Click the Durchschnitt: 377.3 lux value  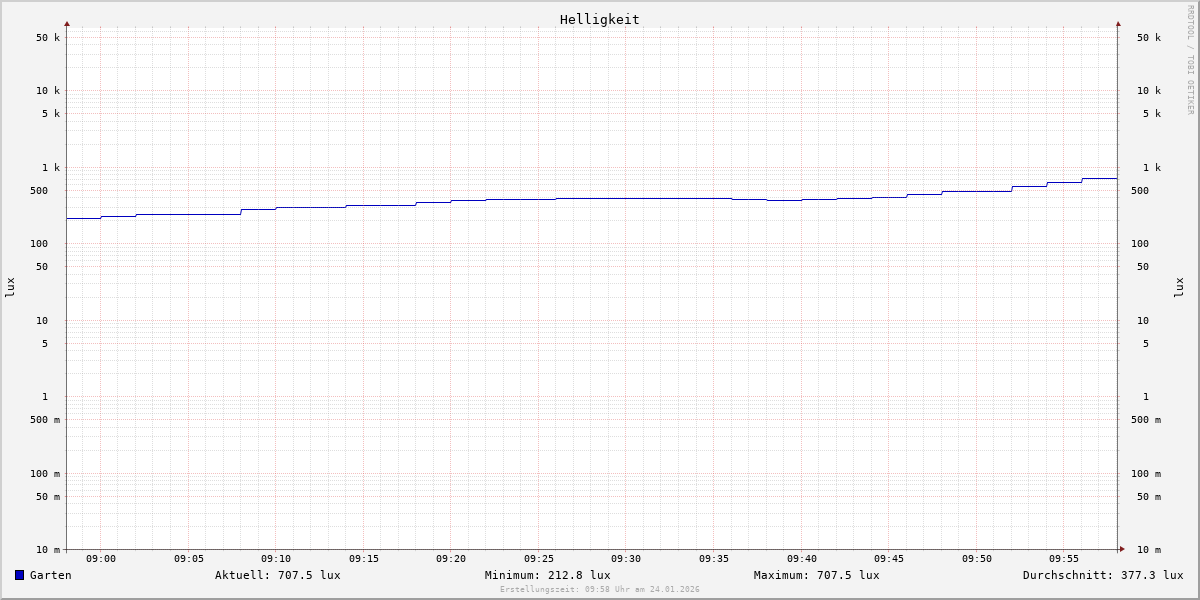pos(1102,575)
